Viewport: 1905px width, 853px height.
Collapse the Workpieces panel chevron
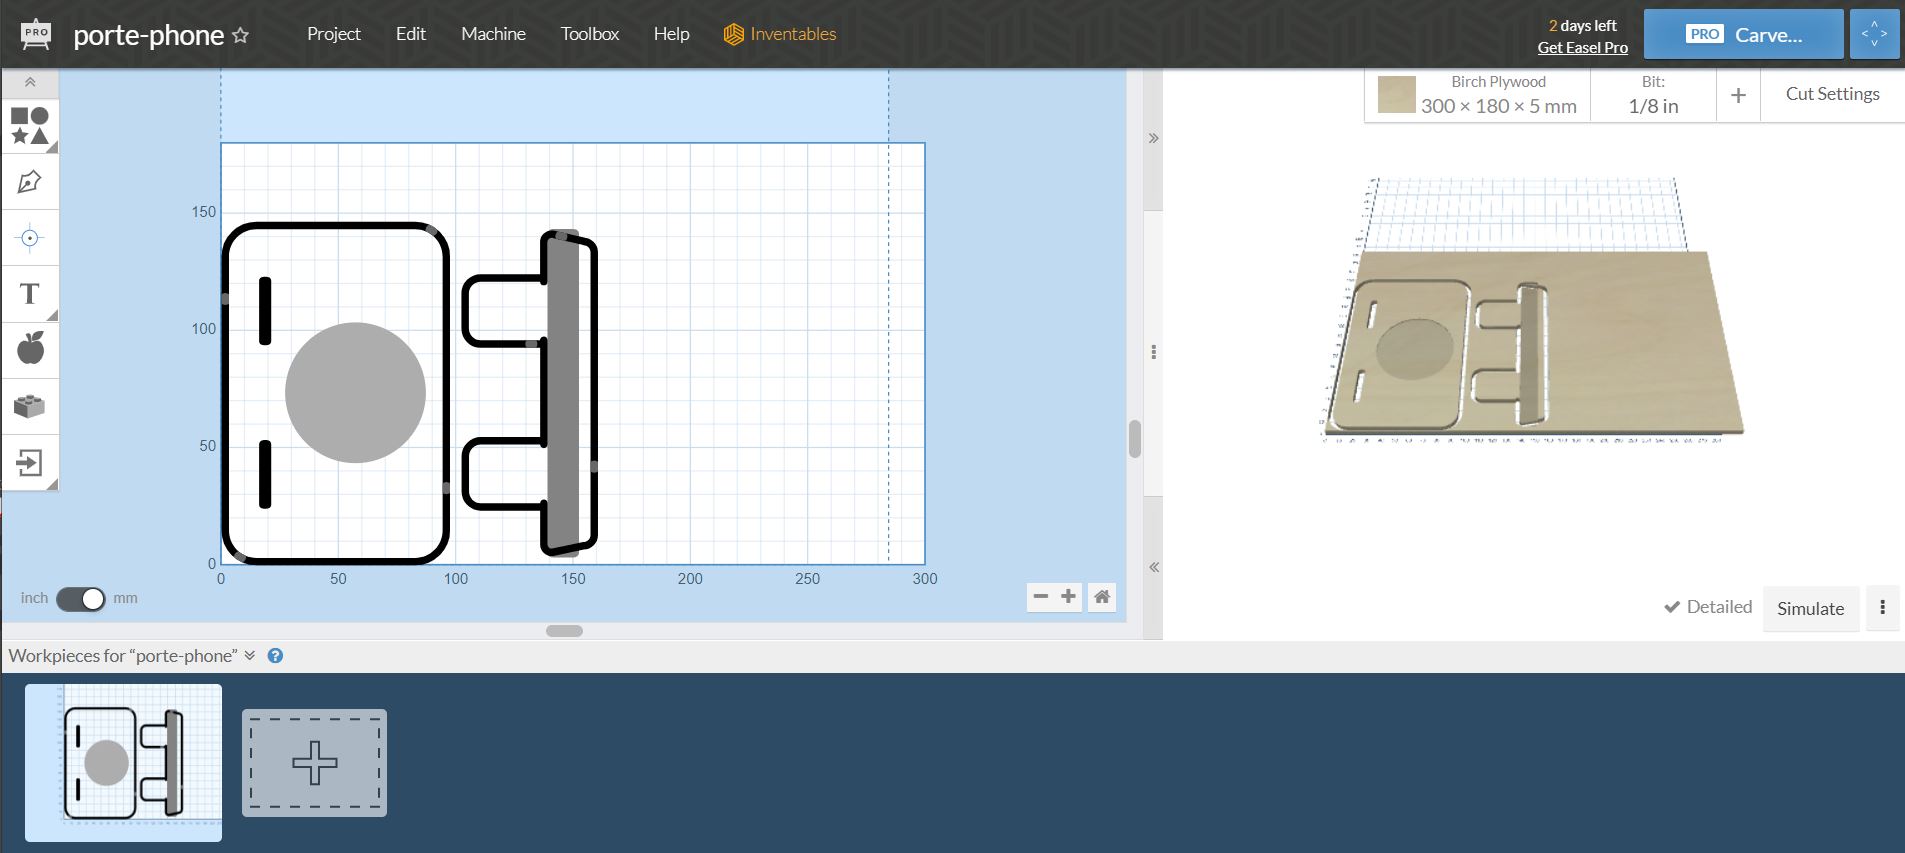click(250, 656)
